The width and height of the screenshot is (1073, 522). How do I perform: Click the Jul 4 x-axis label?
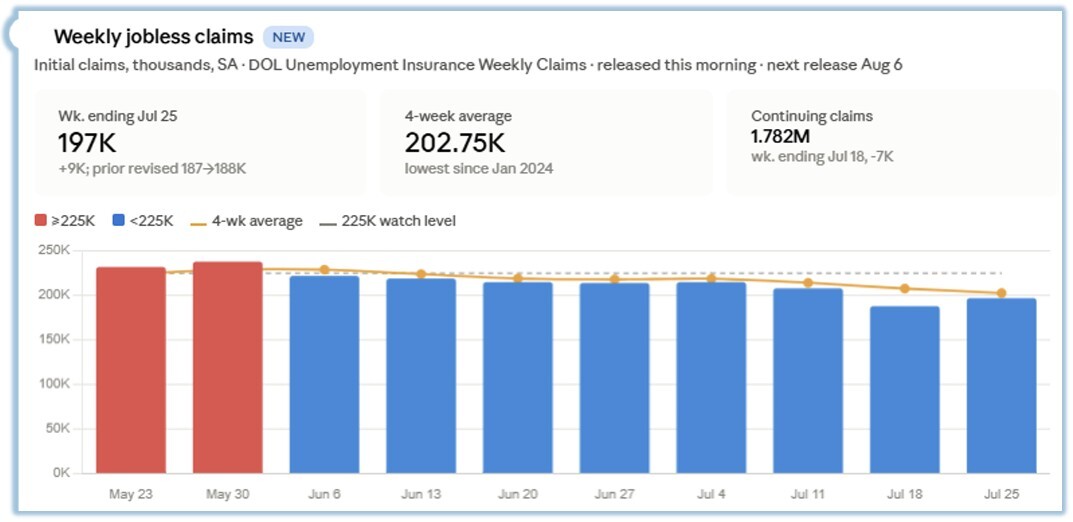click(712, 495)
